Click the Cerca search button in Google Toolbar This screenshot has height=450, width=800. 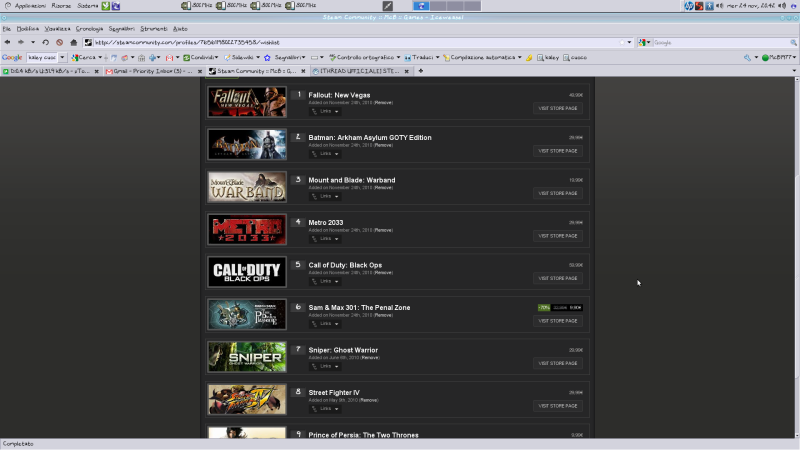click(x=86, y=58)
